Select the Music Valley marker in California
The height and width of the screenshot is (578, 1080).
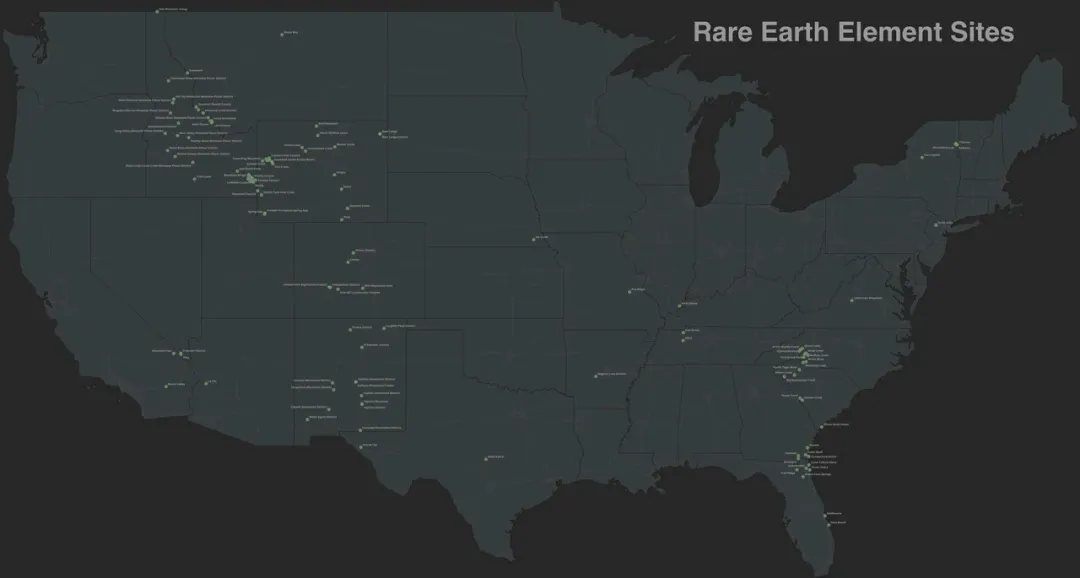tap(166, 386)
